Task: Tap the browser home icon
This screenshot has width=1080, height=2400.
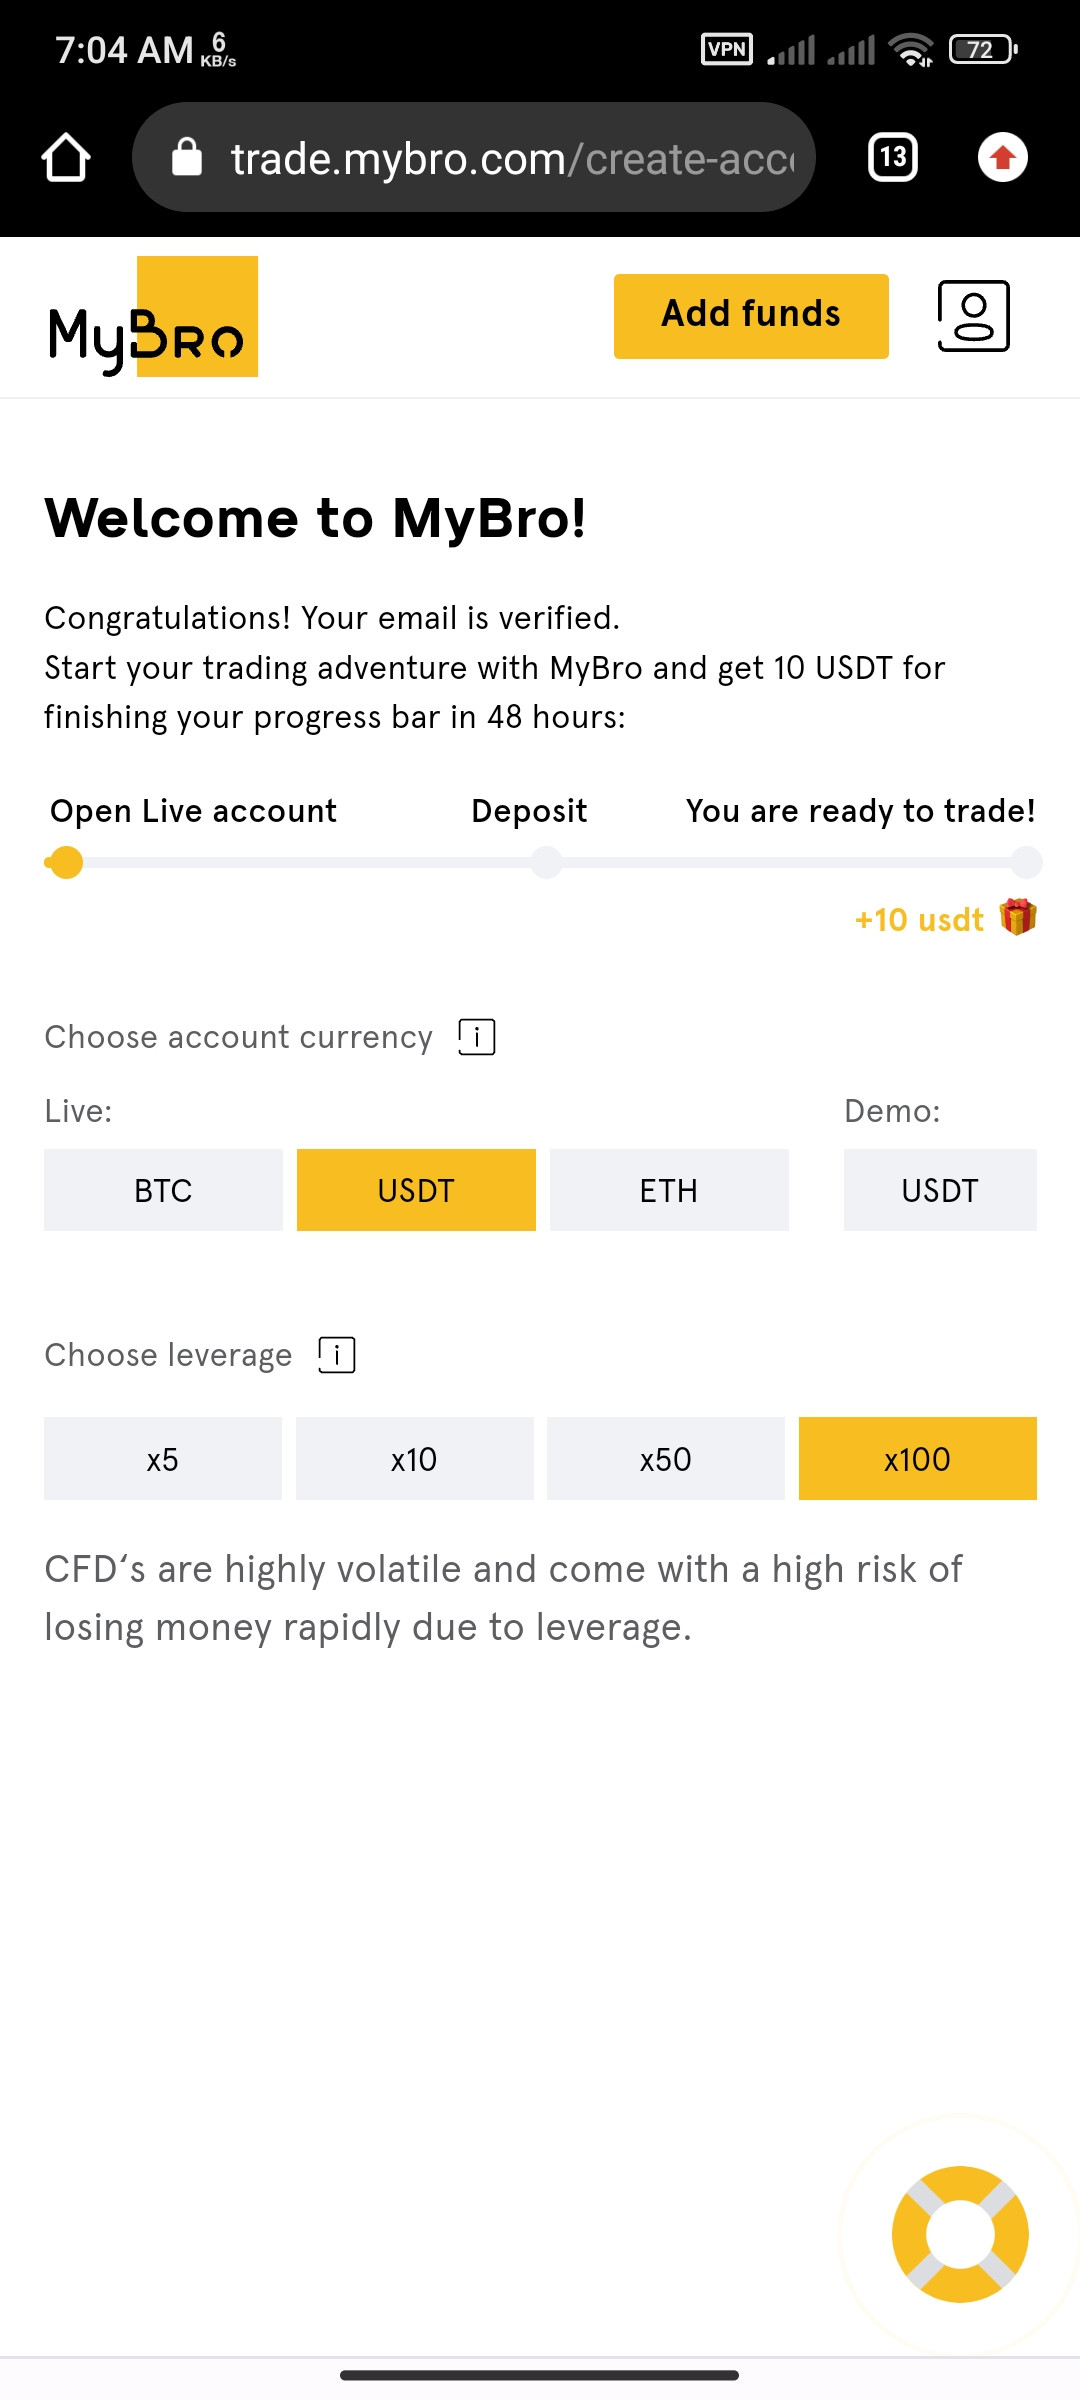Action: point(66,158)
